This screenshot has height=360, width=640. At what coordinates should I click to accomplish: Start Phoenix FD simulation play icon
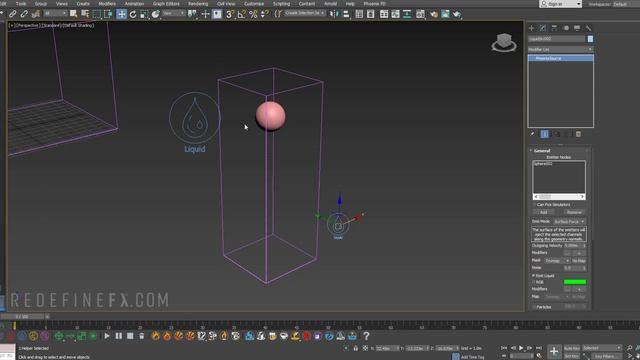pyautogui.click(x=107, y=336)
